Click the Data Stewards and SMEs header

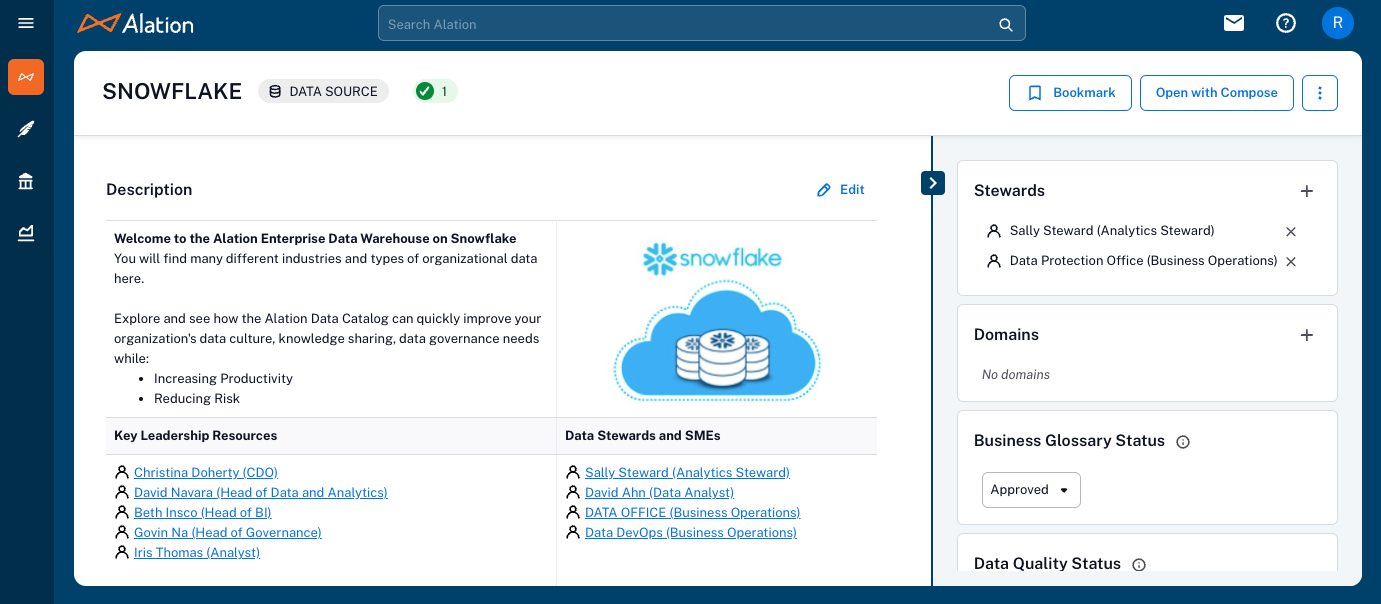[x=643, y=436]
